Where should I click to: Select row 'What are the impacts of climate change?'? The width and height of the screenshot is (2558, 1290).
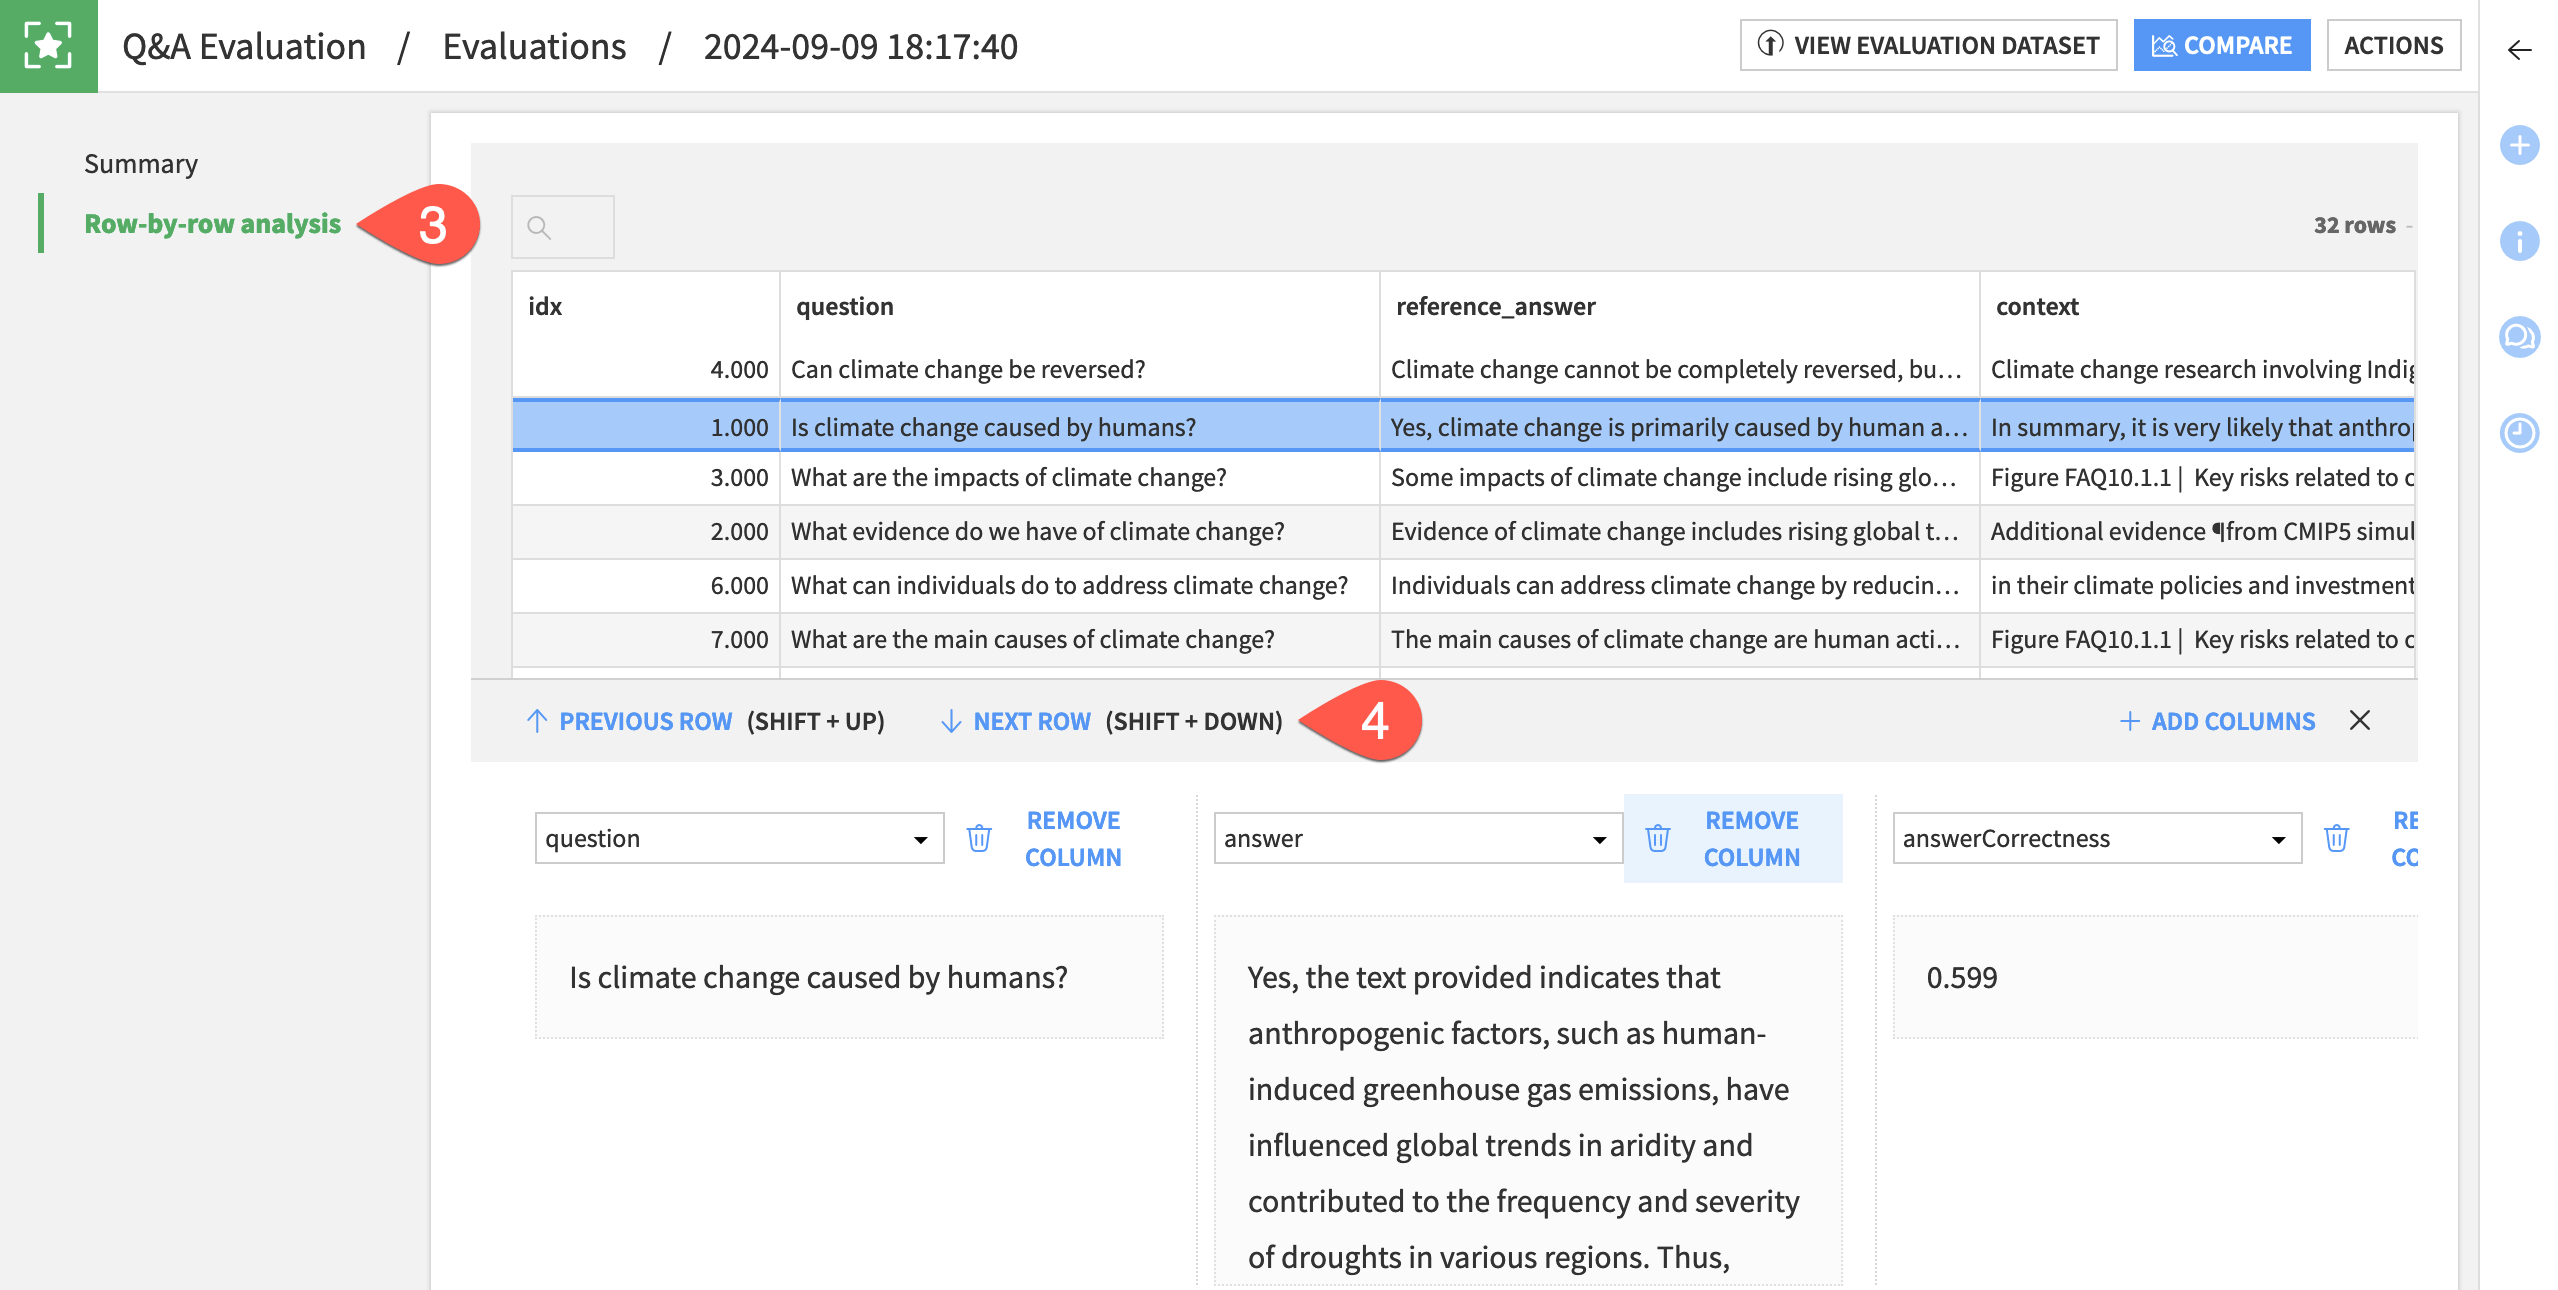(1464, 477)
